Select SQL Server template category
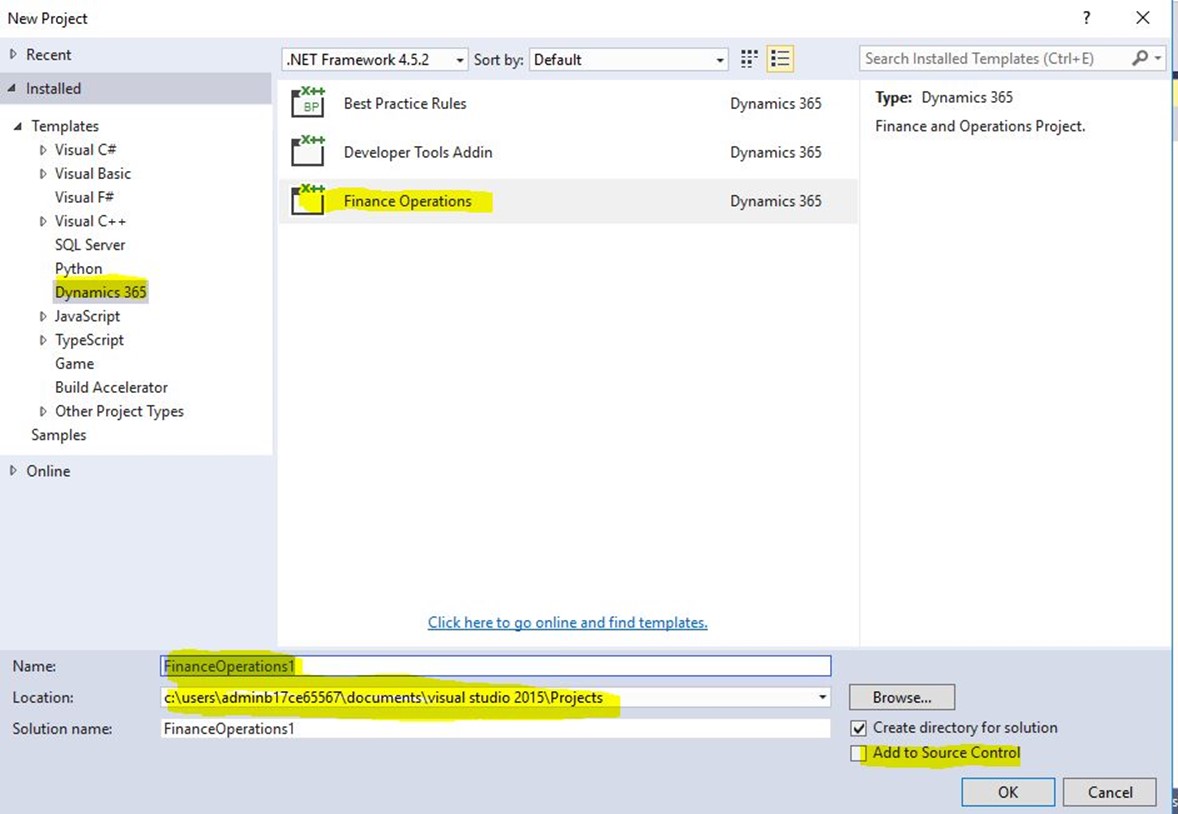 (90, 245)
